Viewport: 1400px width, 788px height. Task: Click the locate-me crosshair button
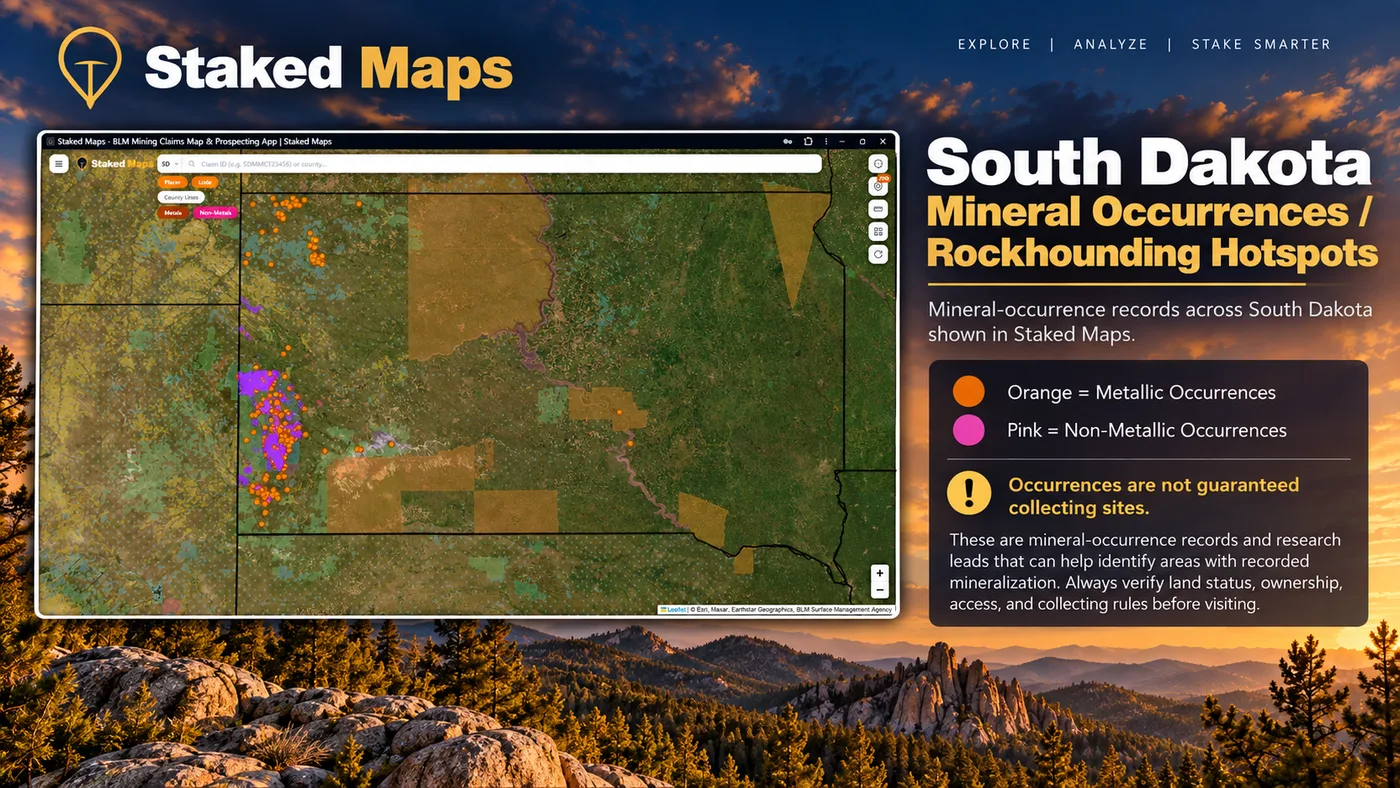[x=878, y=164]
